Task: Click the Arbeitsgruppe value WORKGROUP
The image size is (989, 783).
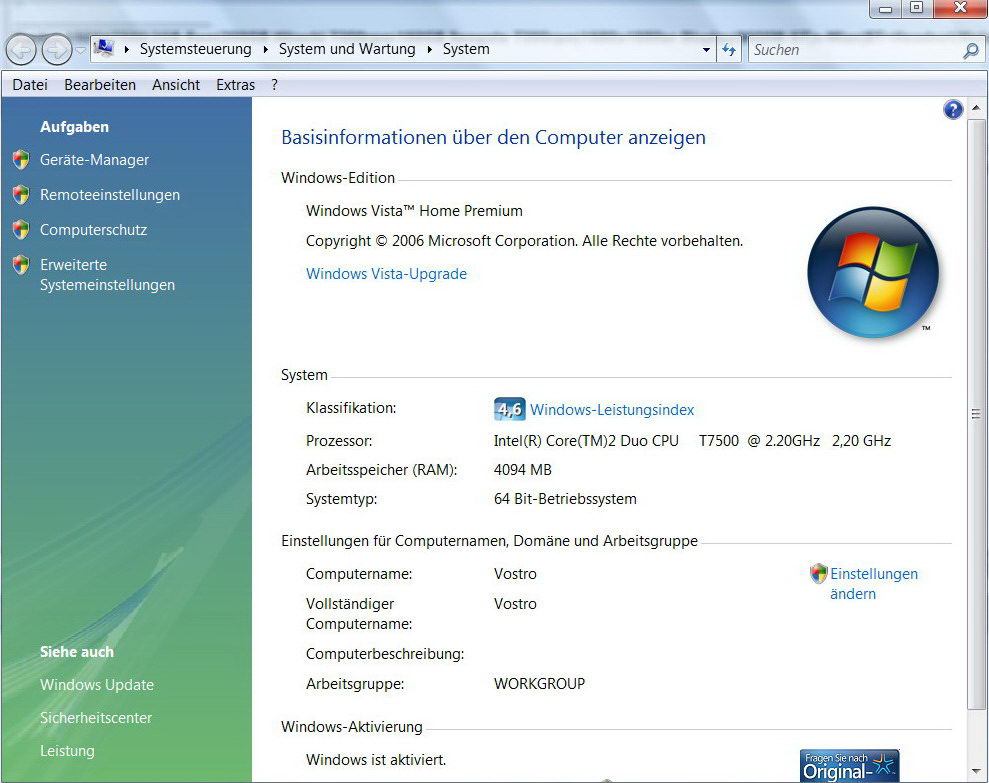Action: 539,684
